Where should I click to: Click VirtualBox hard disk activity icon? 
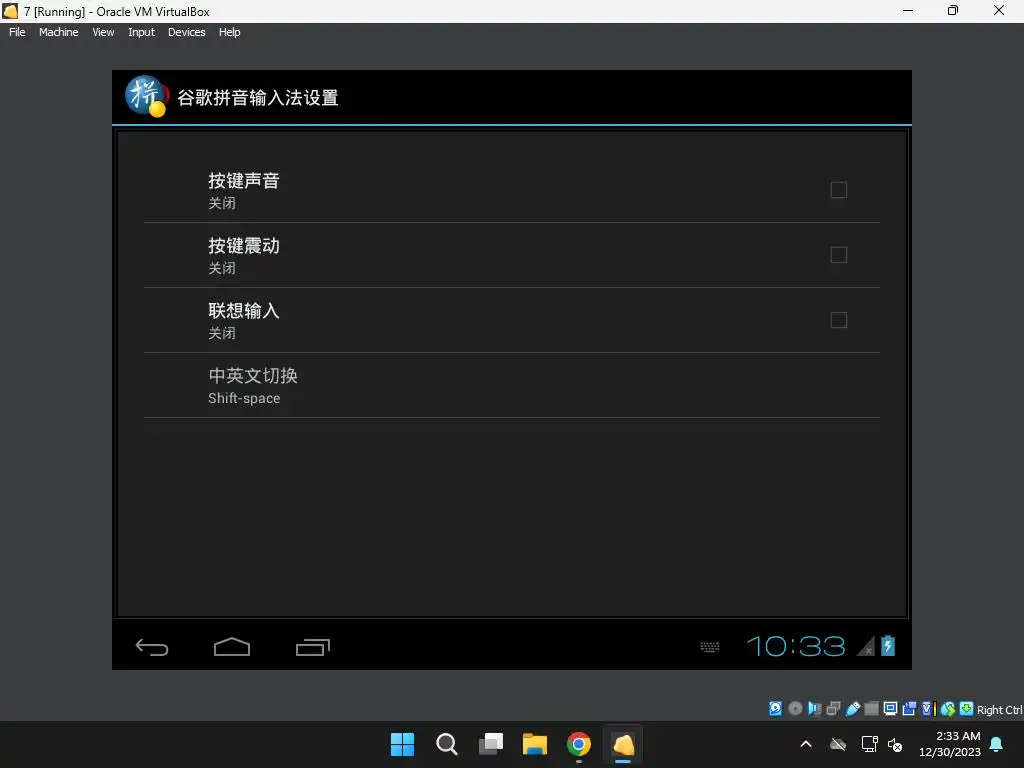point(775,709)
